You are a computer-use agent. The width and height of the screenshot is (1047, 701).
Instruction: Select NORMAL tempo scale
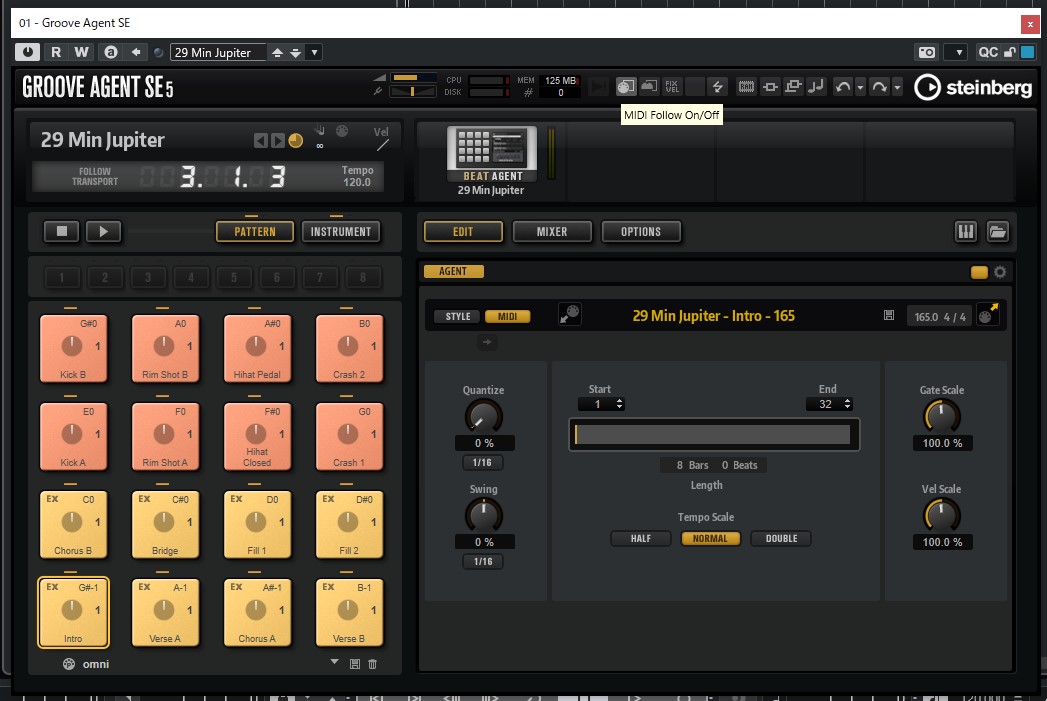tap(710, 539)
